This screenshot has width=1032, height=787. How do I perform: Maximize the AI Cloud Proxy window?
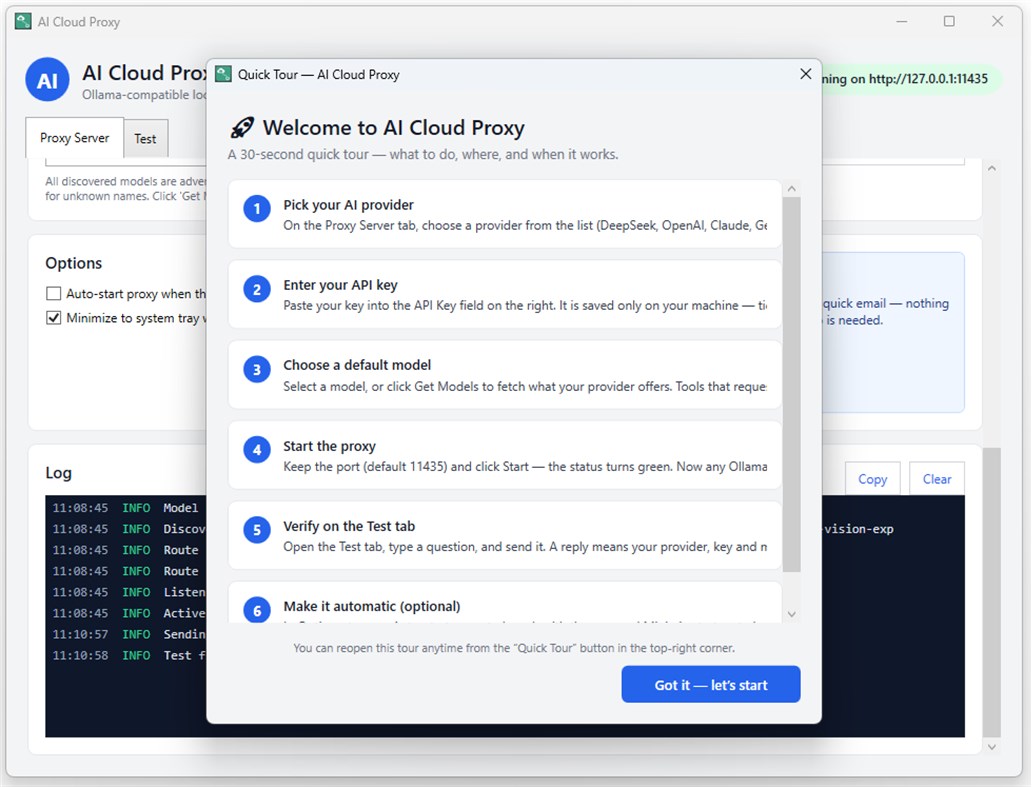[949, 21]
